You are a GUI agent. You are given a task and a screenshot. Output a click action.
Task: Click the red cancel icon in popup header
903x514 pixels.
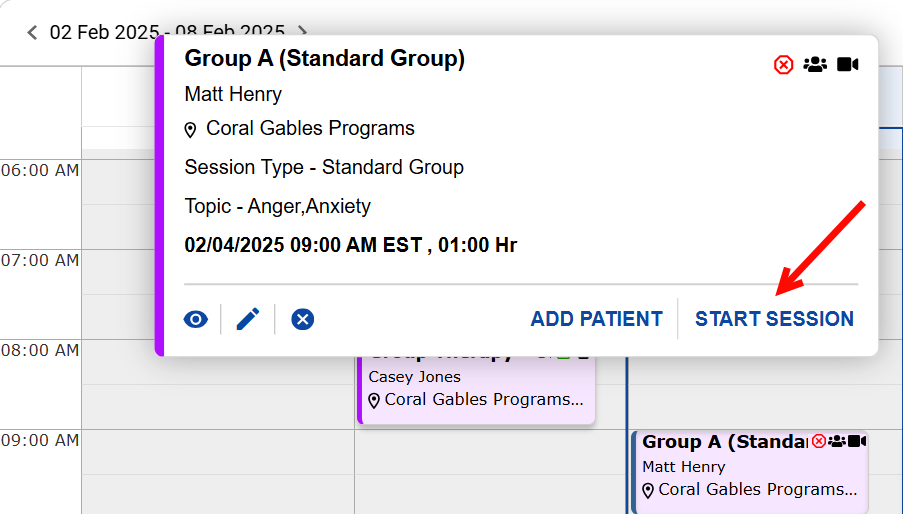point(784,65)
